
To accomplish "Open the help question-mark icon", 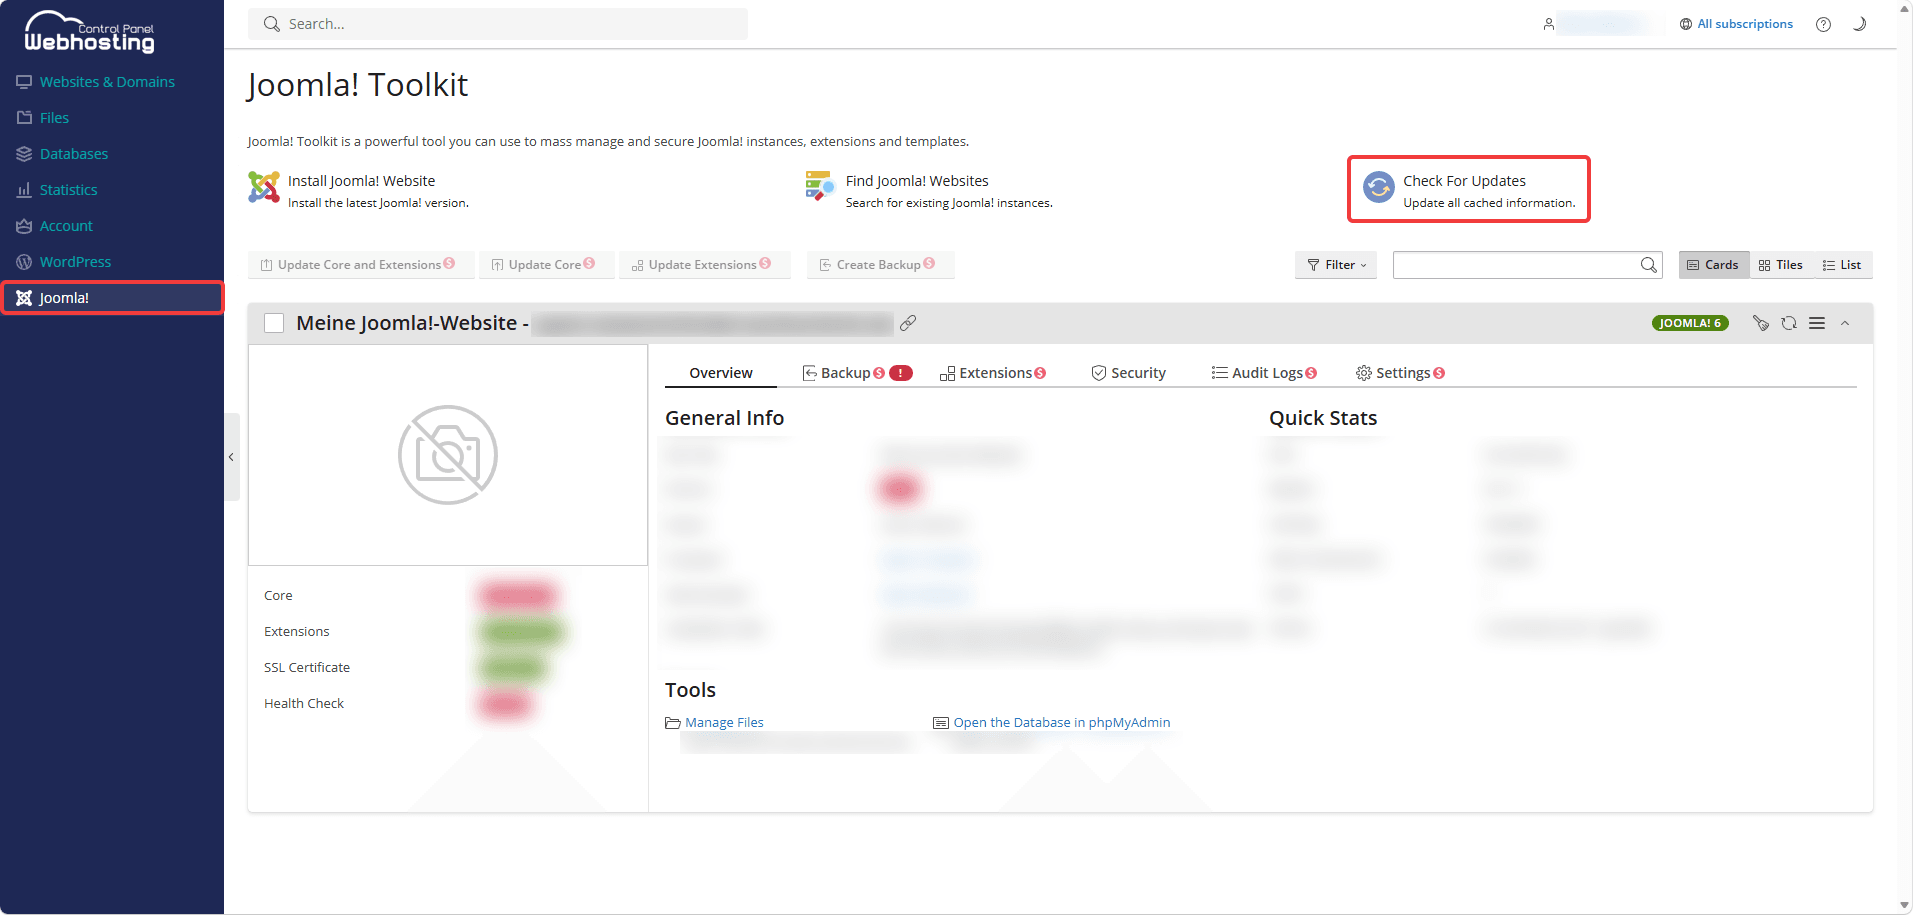I will 1823,24.
